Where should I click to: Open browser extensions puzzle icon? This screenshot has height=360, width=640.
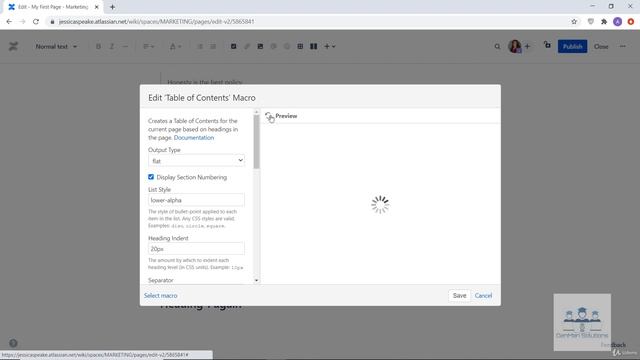(604, 22)
